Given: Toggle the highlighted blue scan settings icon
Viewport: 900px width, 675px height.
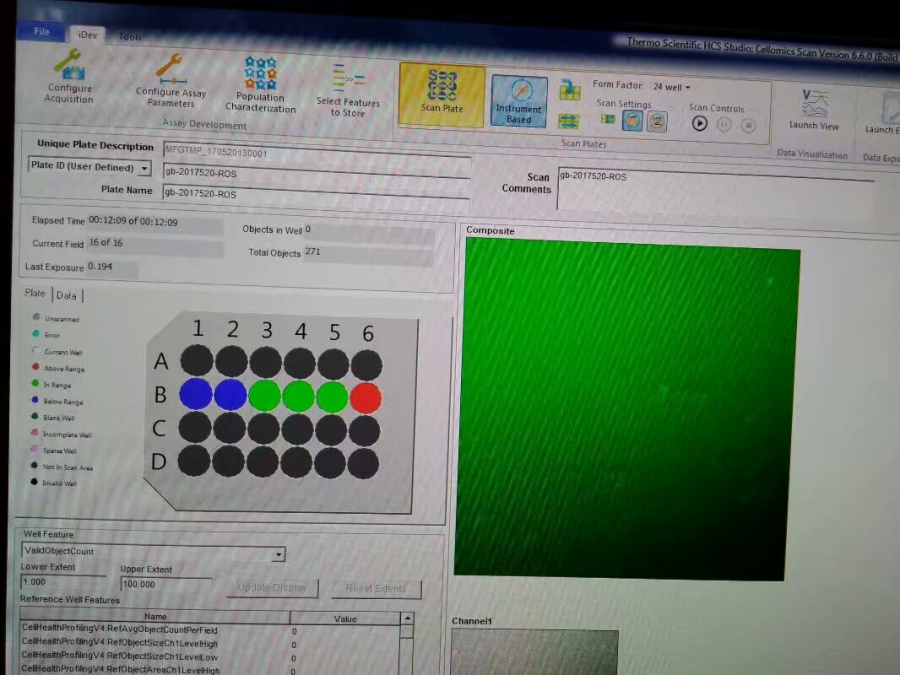Looking at the screenshot, I should tap(632, 121).
